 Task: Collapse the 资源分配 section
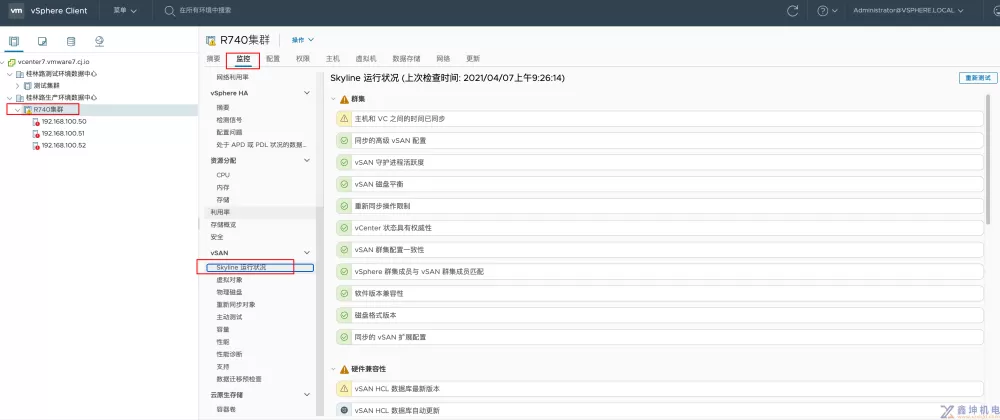[307, 161]
